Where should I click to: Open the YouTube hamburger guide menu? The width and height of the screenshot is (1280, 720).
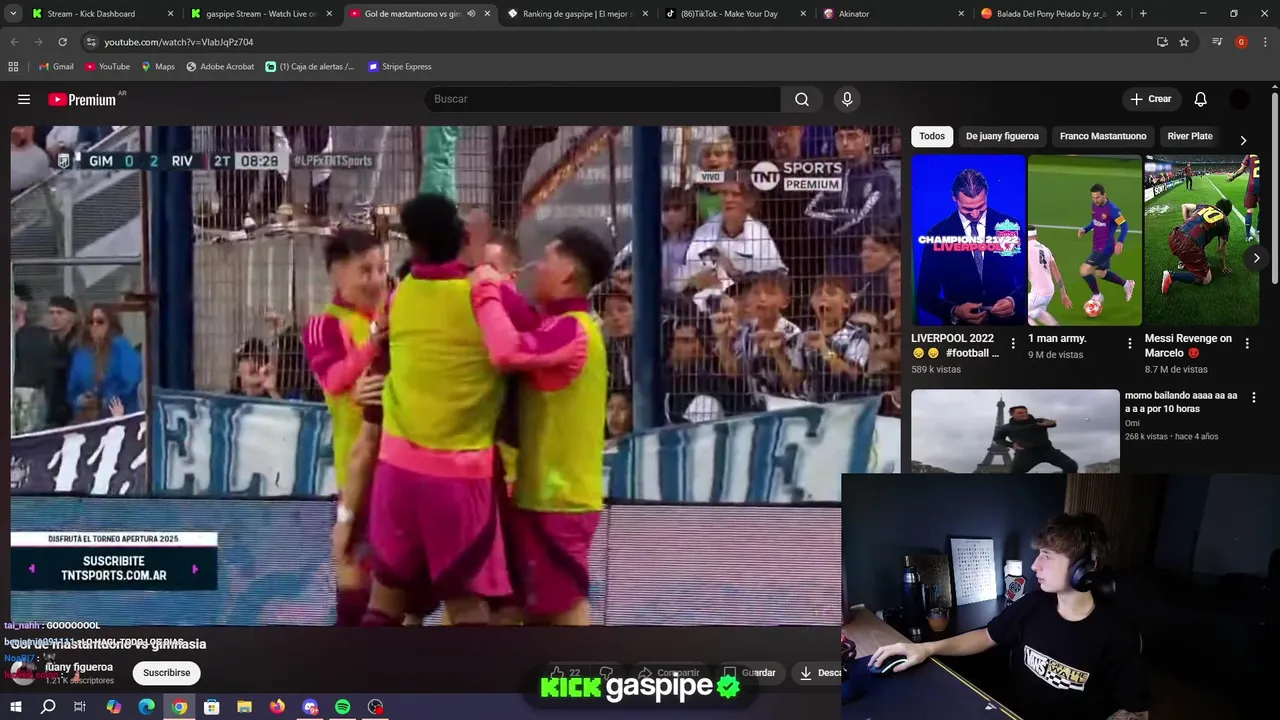click(x=24, y=99)
